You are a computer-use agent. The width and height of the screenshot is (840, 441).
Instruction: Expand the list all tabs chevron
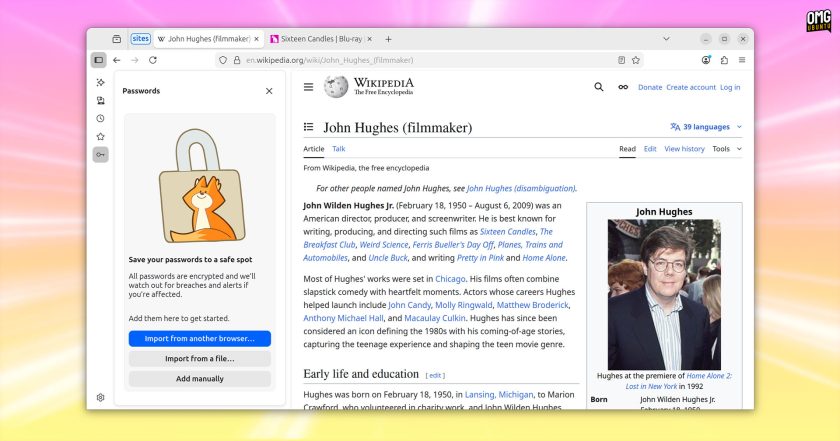tap(666, 39)
